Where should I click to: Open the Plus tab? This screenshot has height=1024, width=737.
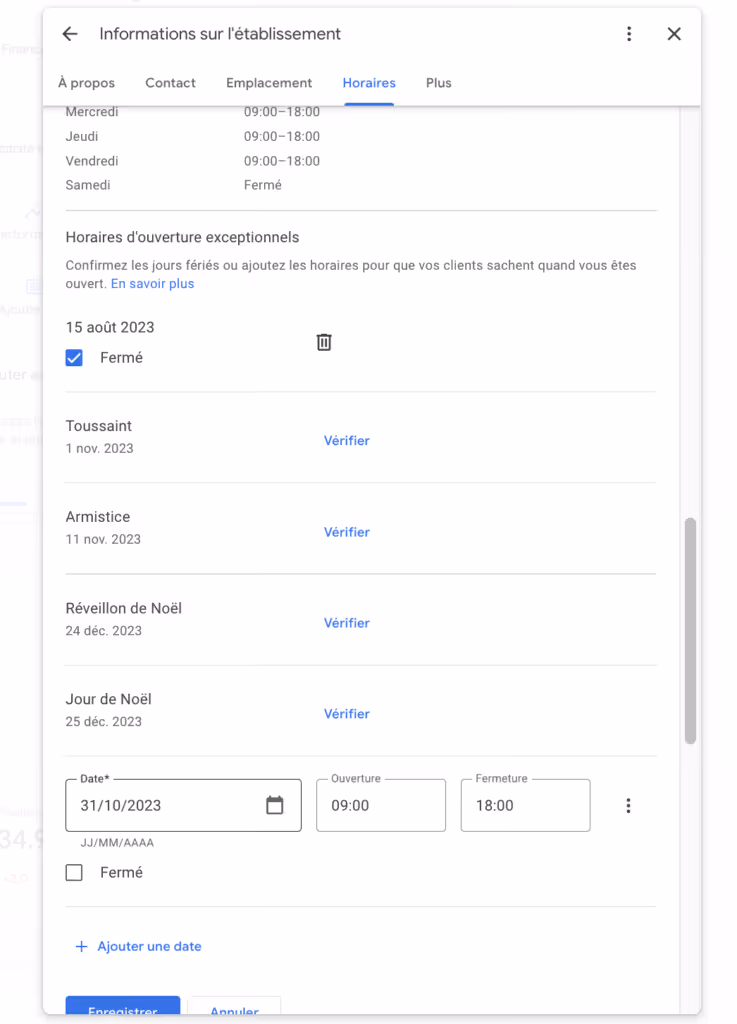439,83
